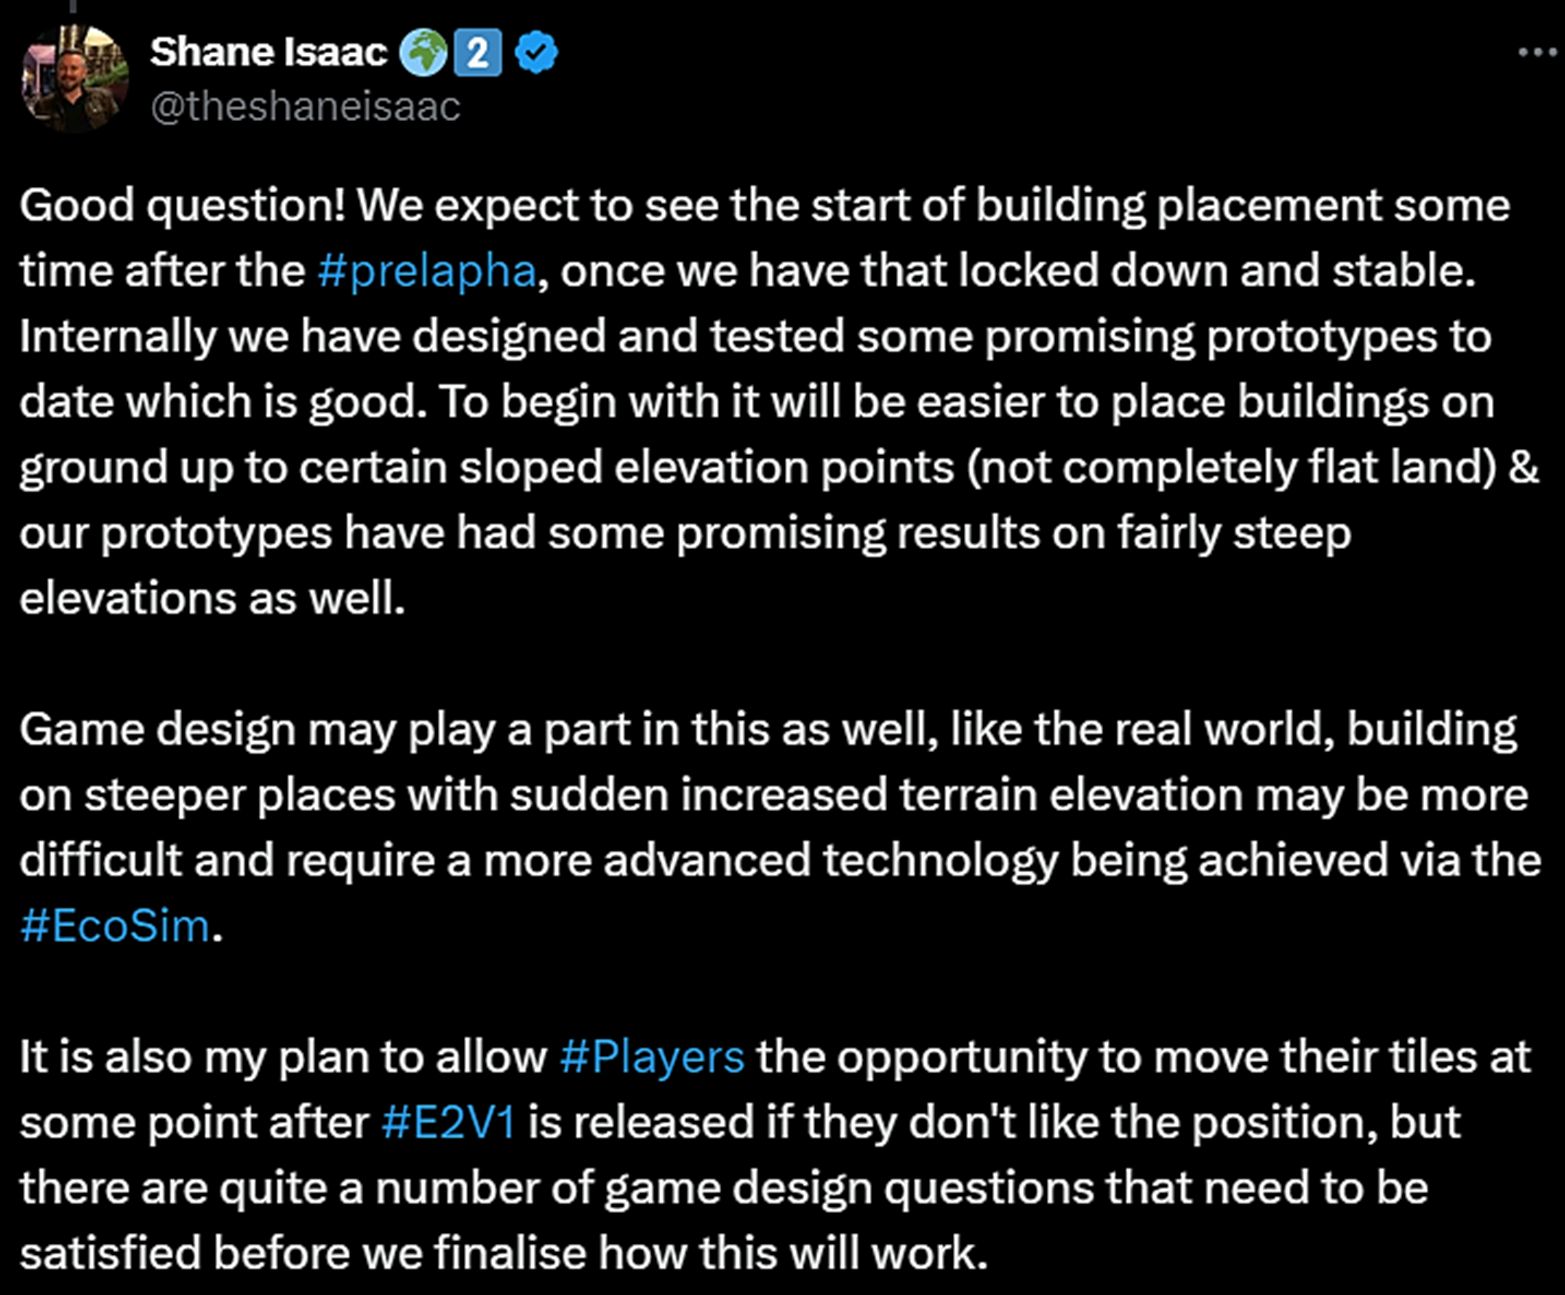Click the globe emoji beside the name
This screenshot has width=1565, height=1295.
(x=423, y=53)
